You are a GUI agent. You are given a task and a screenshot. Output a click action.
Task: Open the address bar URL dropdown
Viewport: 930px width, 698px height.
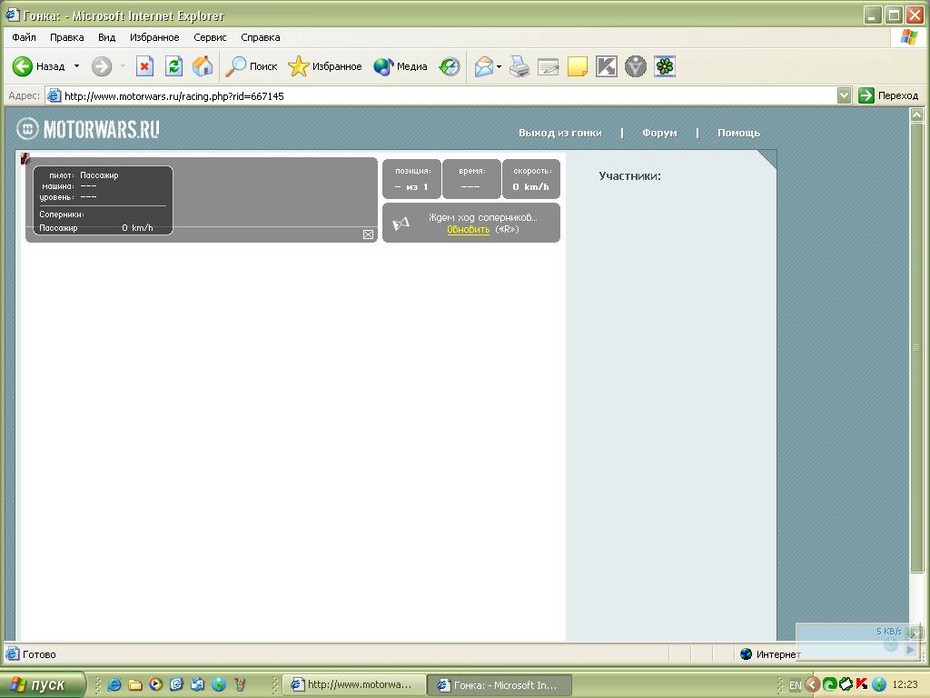click(x=844, y=96)
